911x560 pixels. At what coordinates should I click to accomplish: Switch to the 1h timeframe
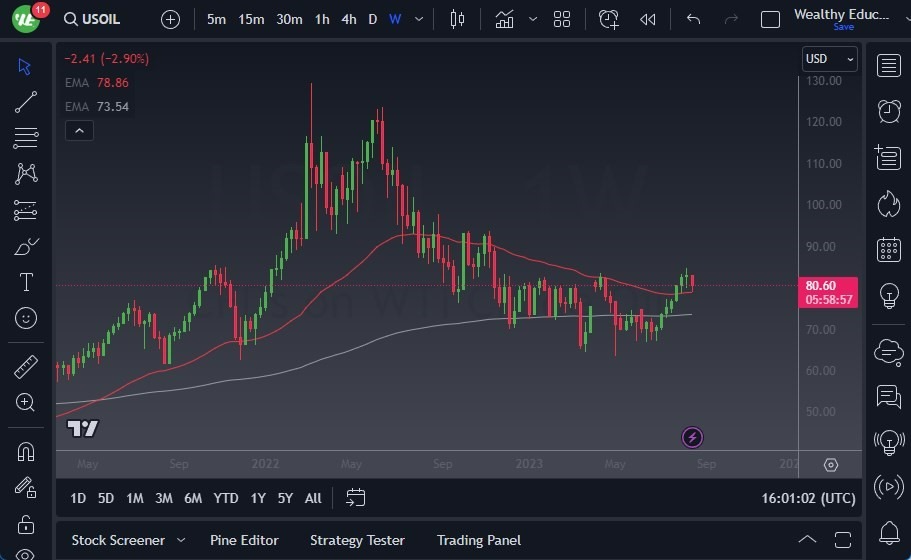coord(322,19)
